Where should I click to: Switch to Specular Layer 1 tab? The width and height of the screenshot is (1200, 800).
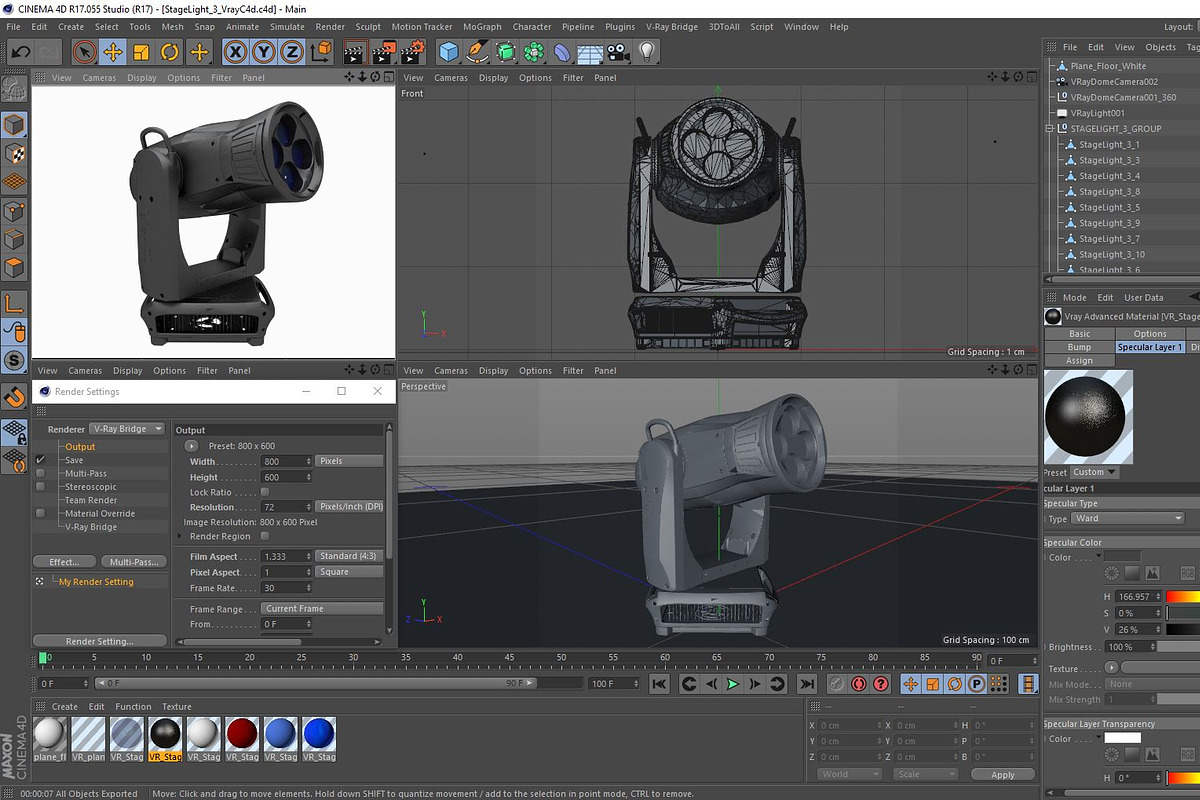pyautogui.click(x=1150, y=347)
